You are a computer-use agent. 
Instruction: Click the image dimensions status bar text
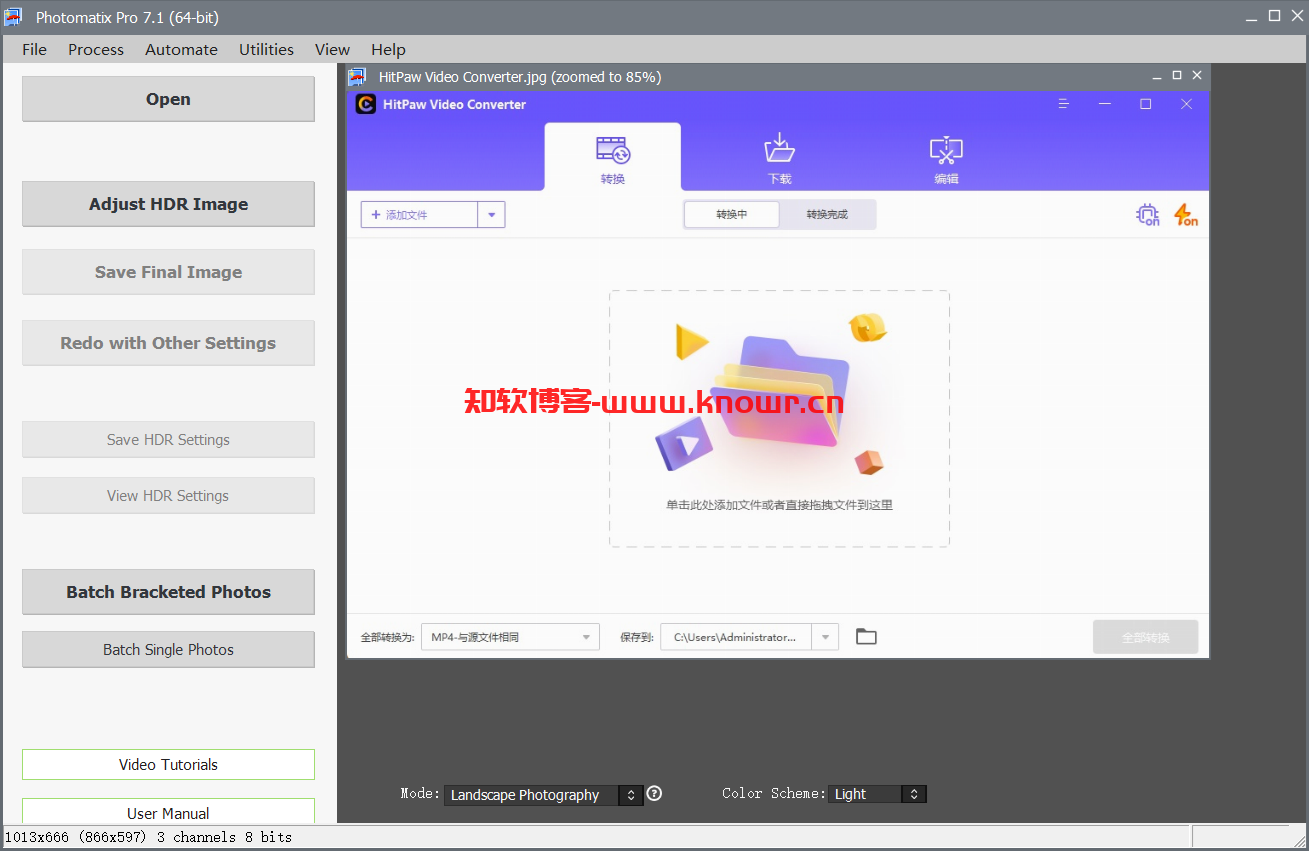click(x=149, y=837)
